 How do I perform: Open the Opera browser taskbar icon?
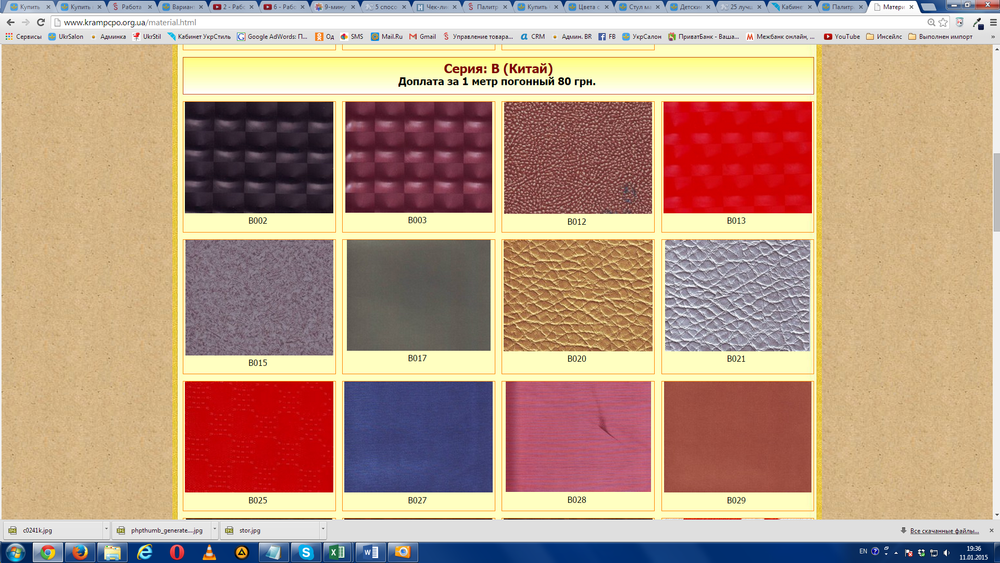(176, 552)
